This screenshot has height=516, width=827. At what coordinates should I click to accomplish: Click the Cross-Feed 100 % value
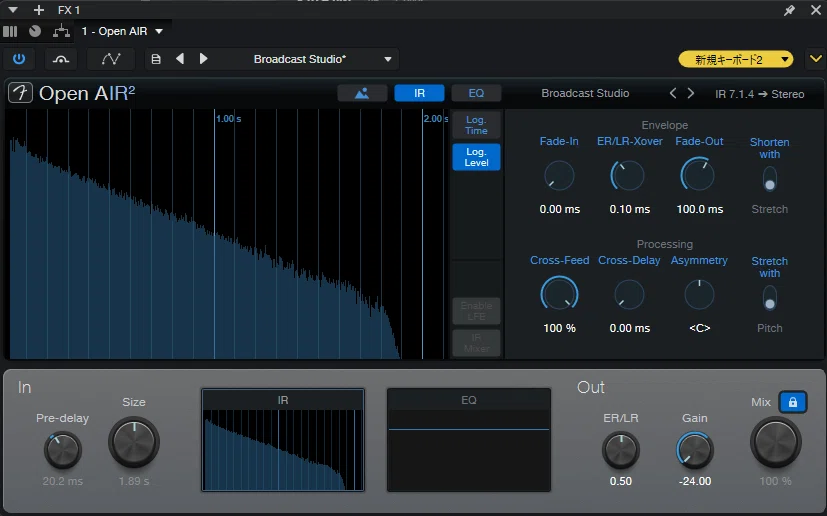point(560,328)
